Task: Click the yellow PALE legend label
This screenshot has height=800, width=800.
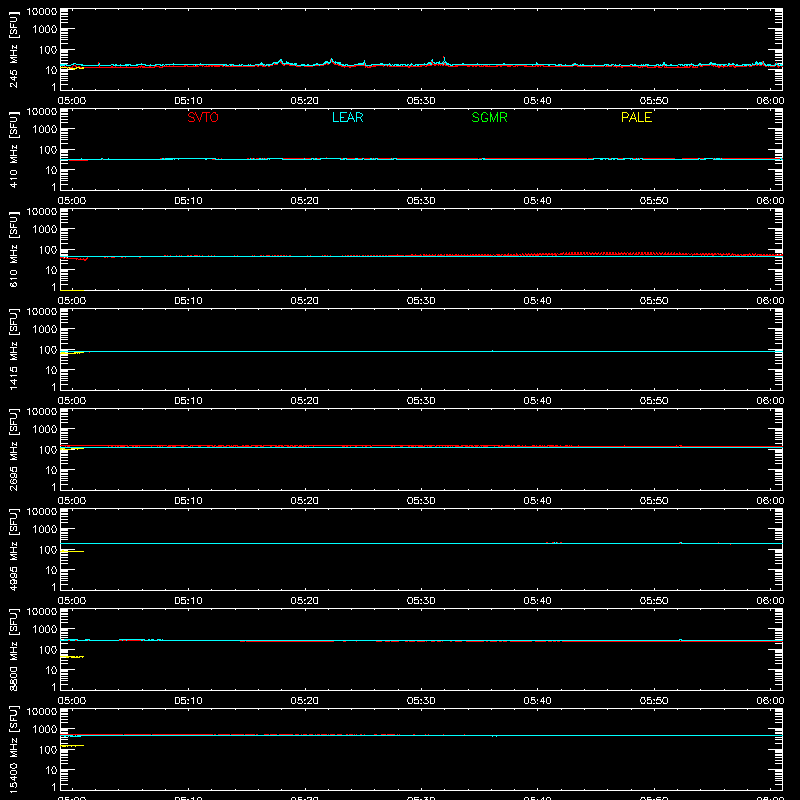Action: tap(636, 117)
